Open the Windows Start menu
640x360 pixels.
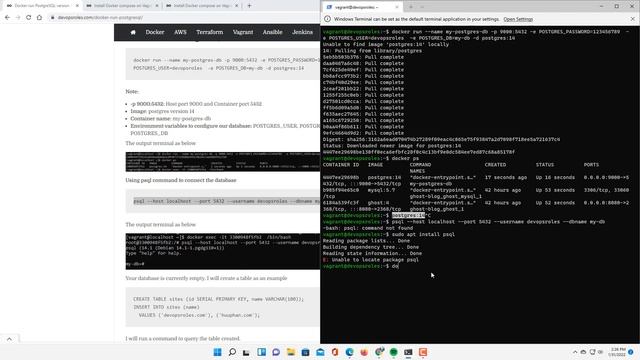(218, 352)
